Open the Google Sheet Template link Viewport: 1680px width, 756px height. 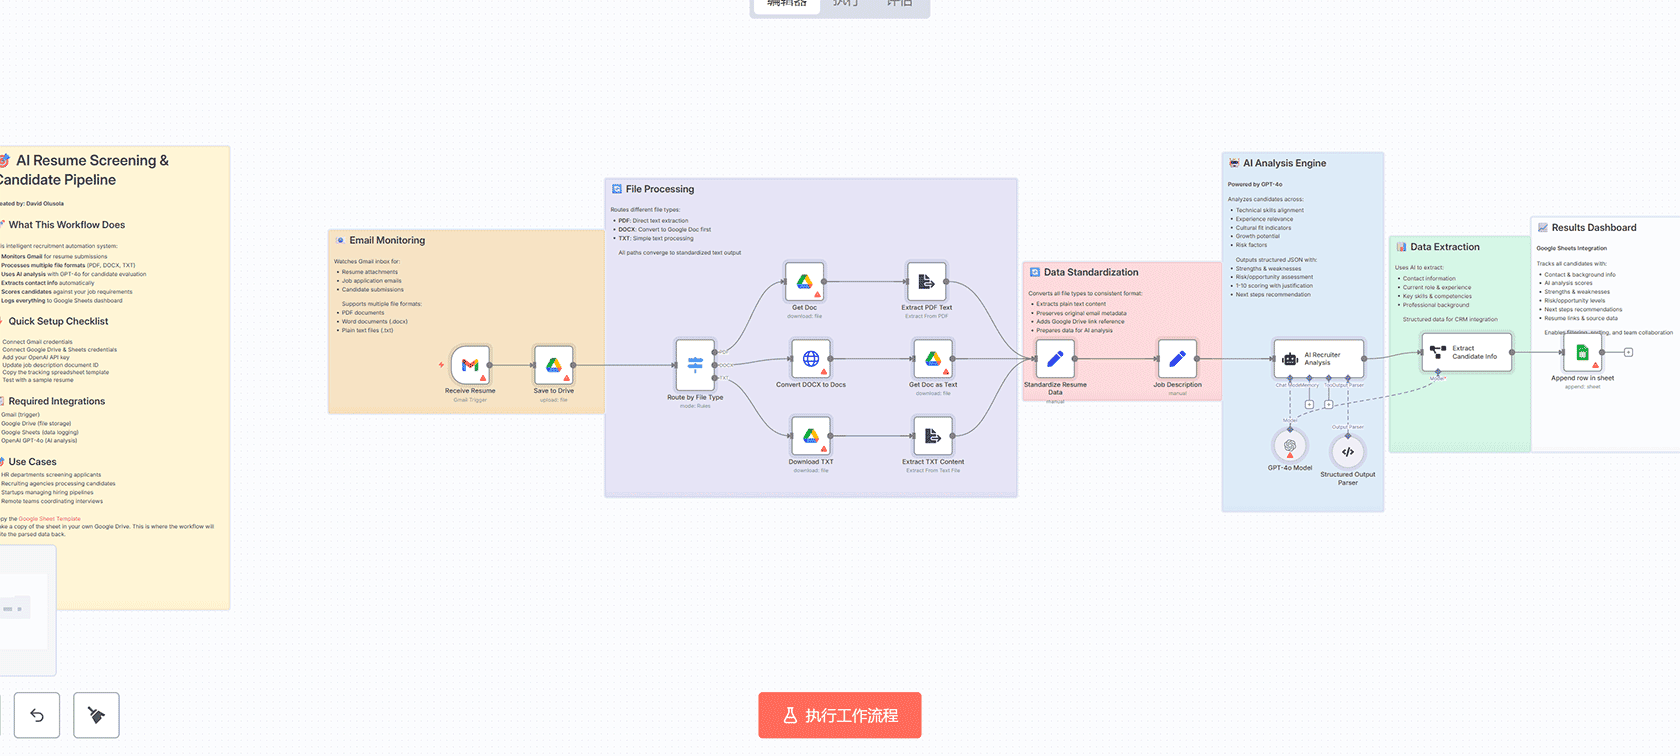click(x=49, y=519)
